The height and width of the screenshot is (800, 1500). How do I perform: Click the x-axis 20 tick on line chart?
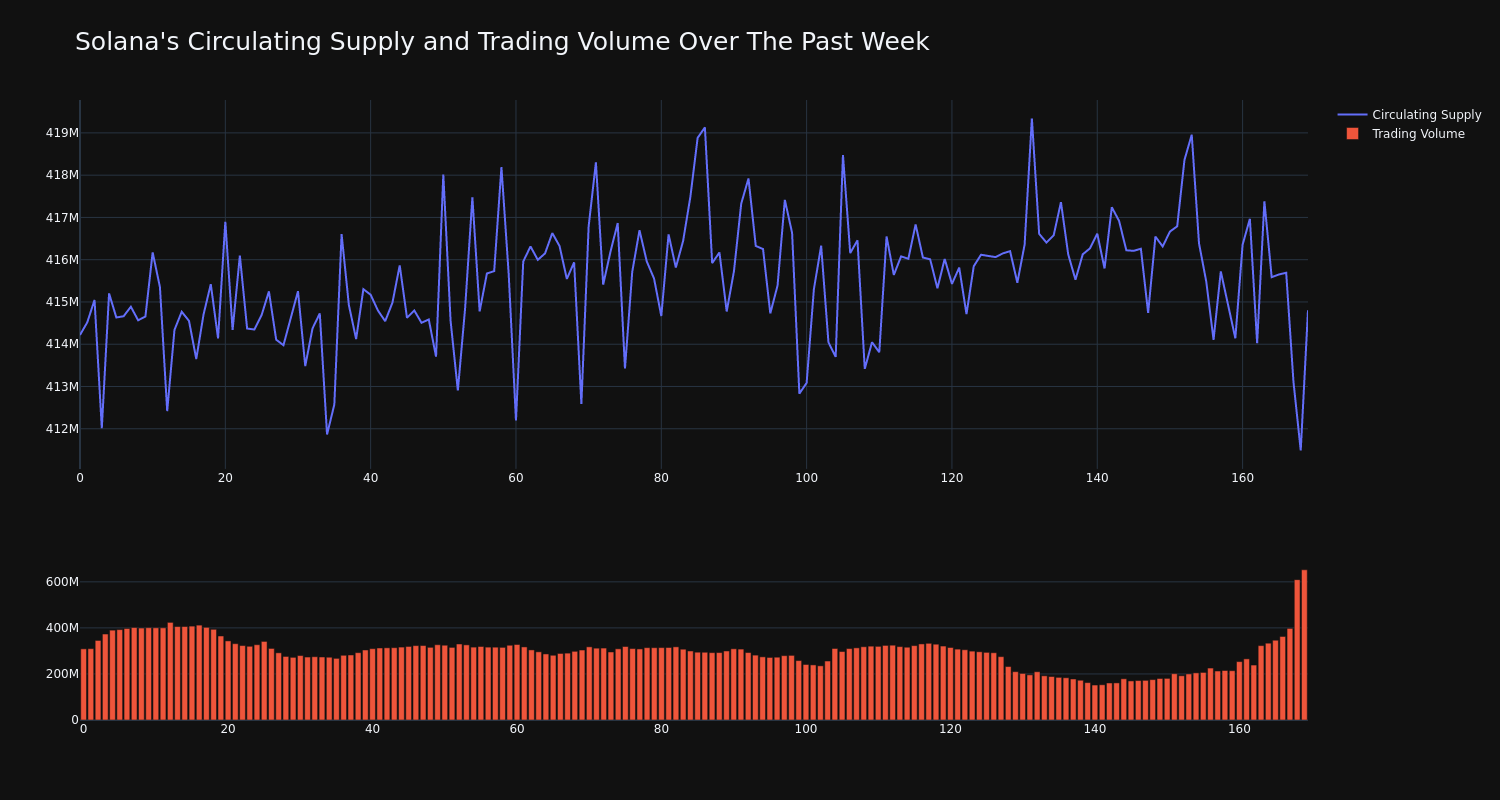[x=225, y=478]
